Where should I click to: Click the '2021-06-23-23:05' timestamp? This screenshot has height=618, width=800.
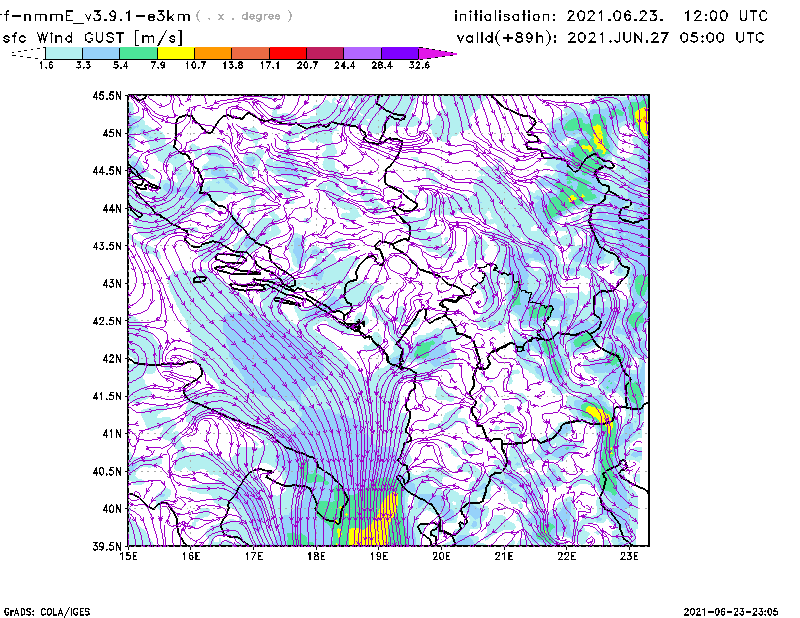point(731,612)
